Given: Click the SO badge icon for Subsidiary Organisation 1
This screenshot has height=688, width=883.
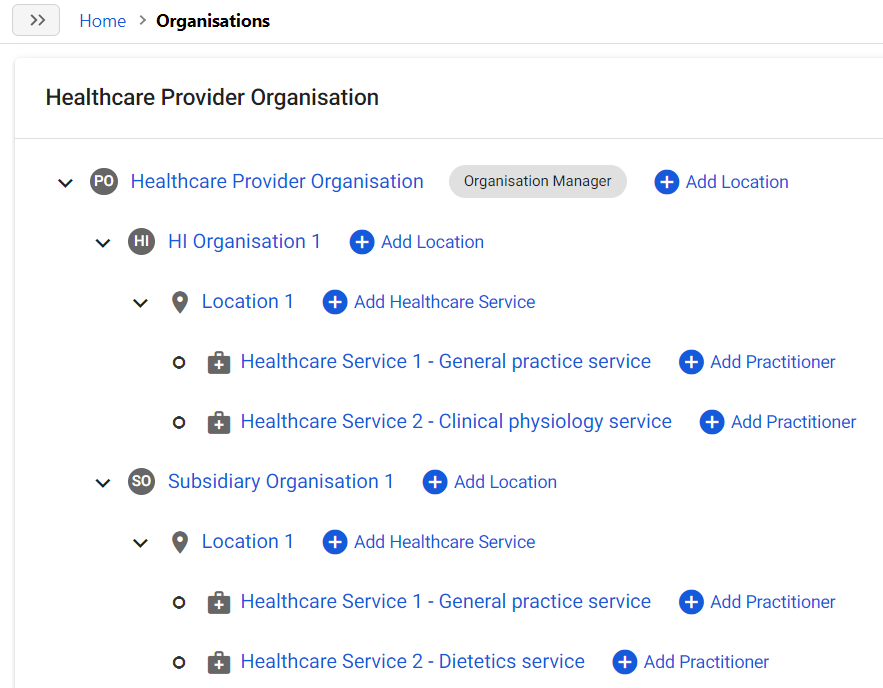Looking at the screenshot, I should point(142,481).
